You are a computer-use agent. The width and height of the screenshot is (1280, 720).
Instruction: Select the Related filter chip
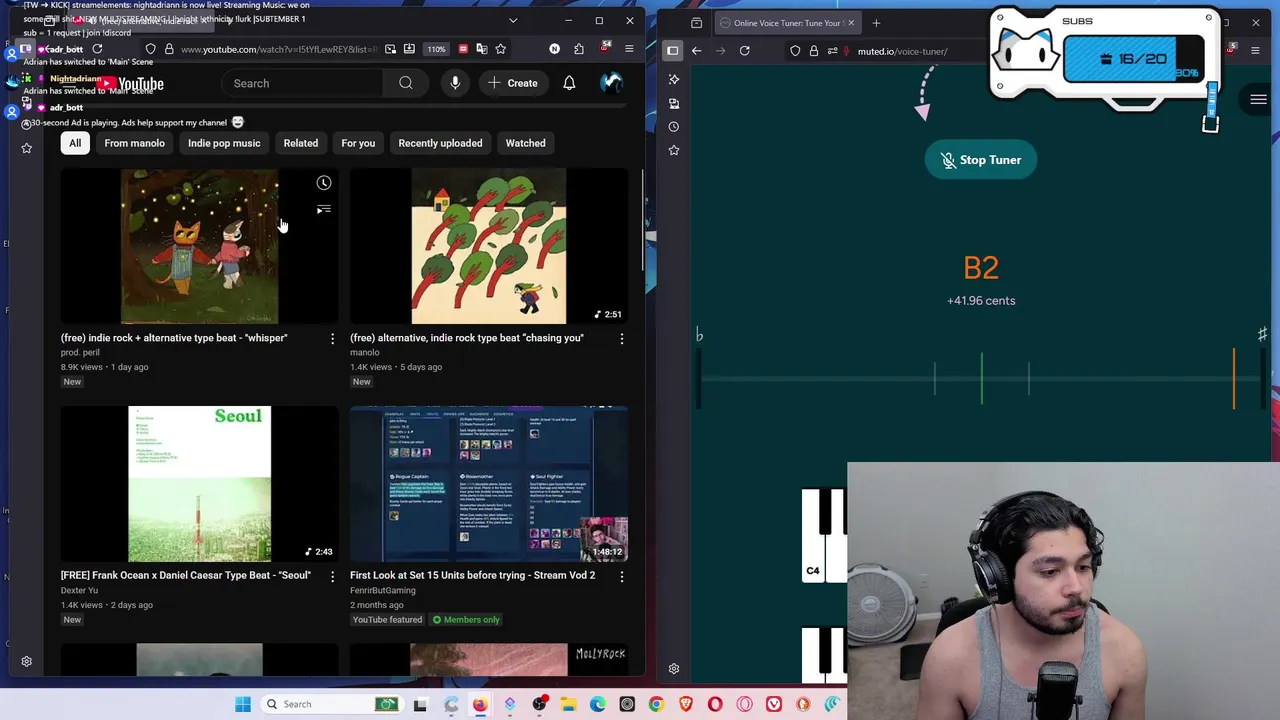pyautogui.click(x=300, y=143)
